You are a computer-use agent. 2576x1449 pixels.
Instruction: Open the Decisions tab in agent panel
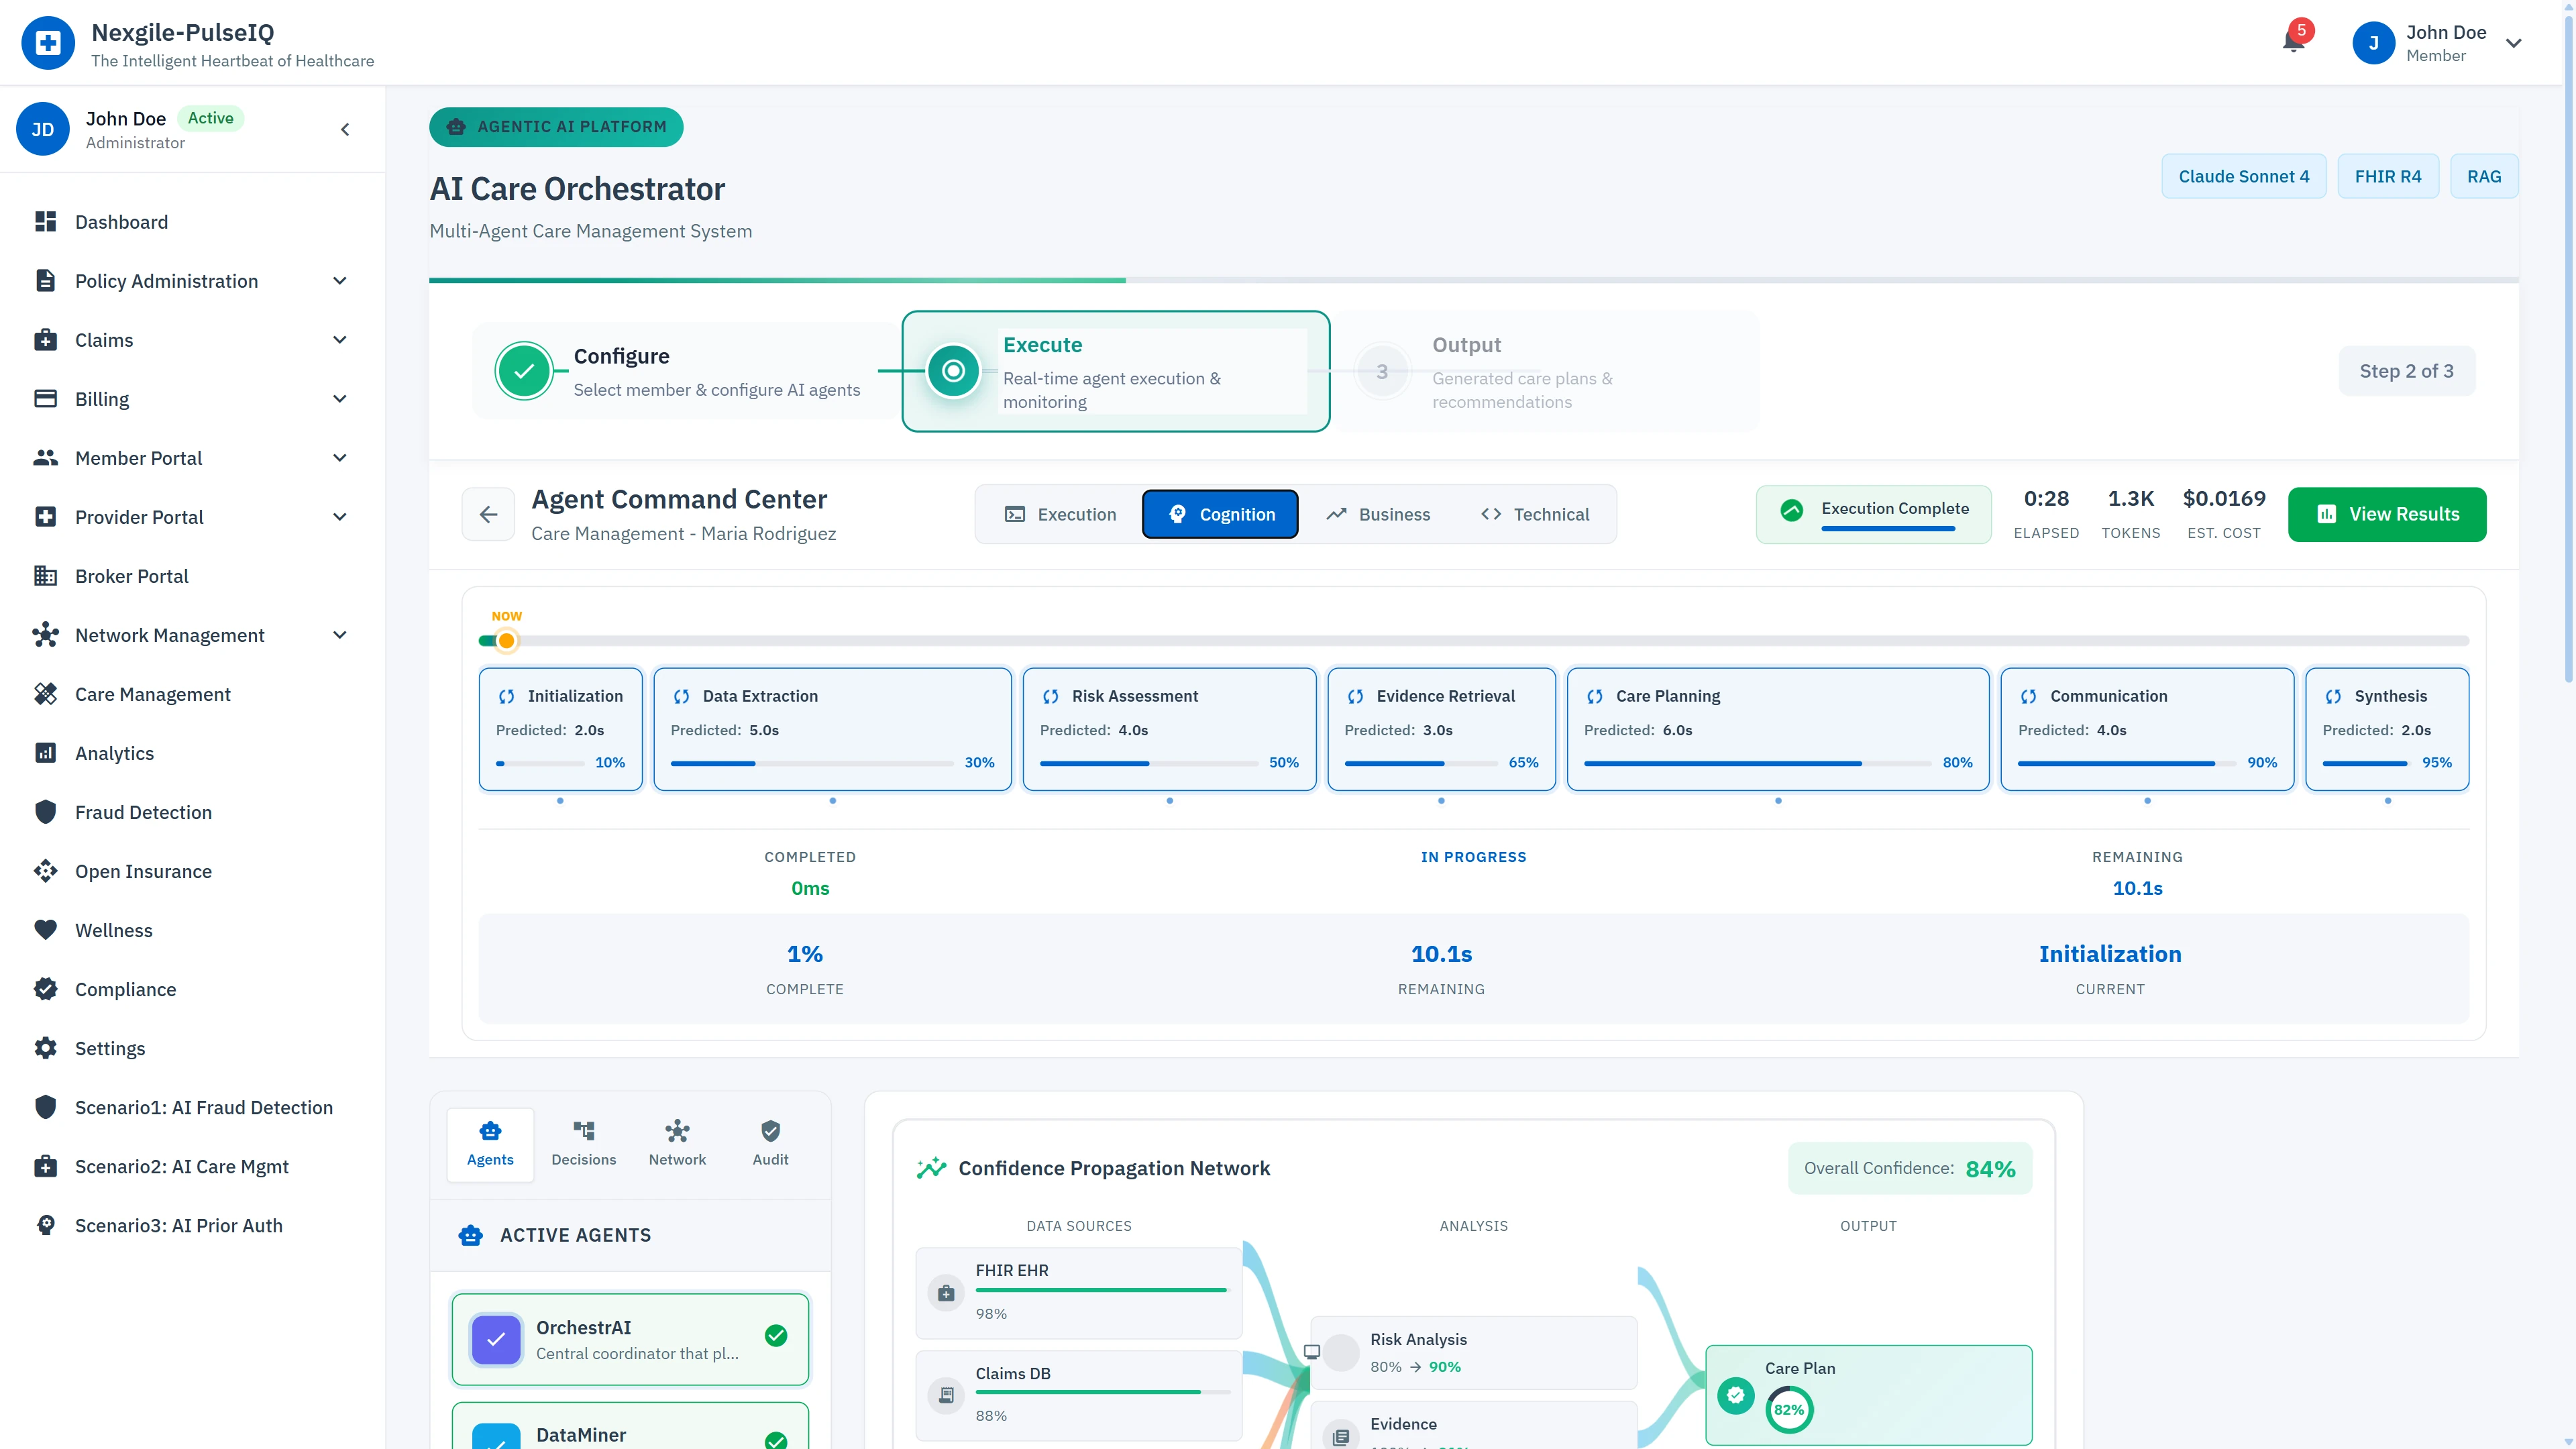point(584,1143)
